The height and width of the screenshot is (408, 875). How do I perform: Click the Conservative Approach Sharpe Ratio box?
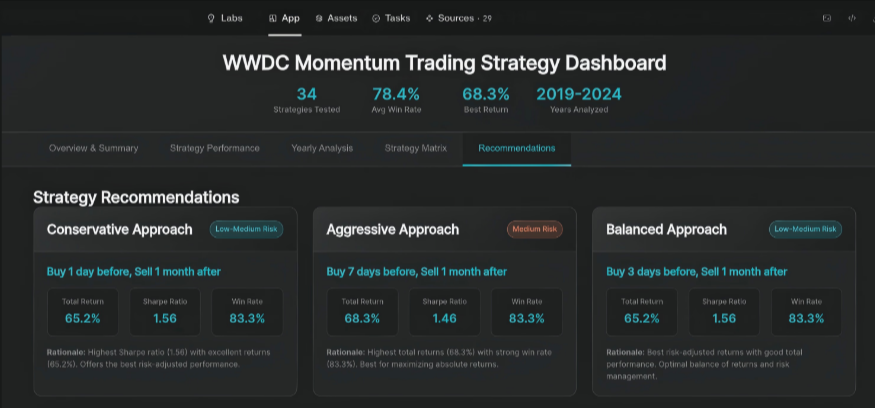(x=164, y=312)
